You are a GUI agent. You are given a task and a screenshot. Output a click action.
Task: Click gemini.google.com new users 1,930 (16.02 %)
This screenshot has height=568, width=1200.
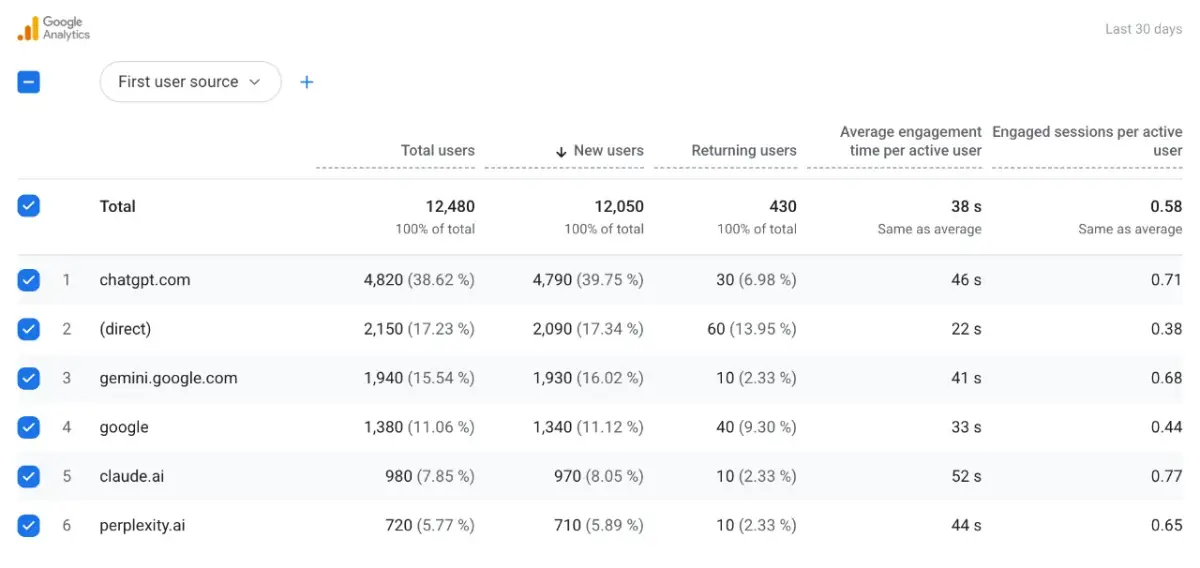click(588, 378)
